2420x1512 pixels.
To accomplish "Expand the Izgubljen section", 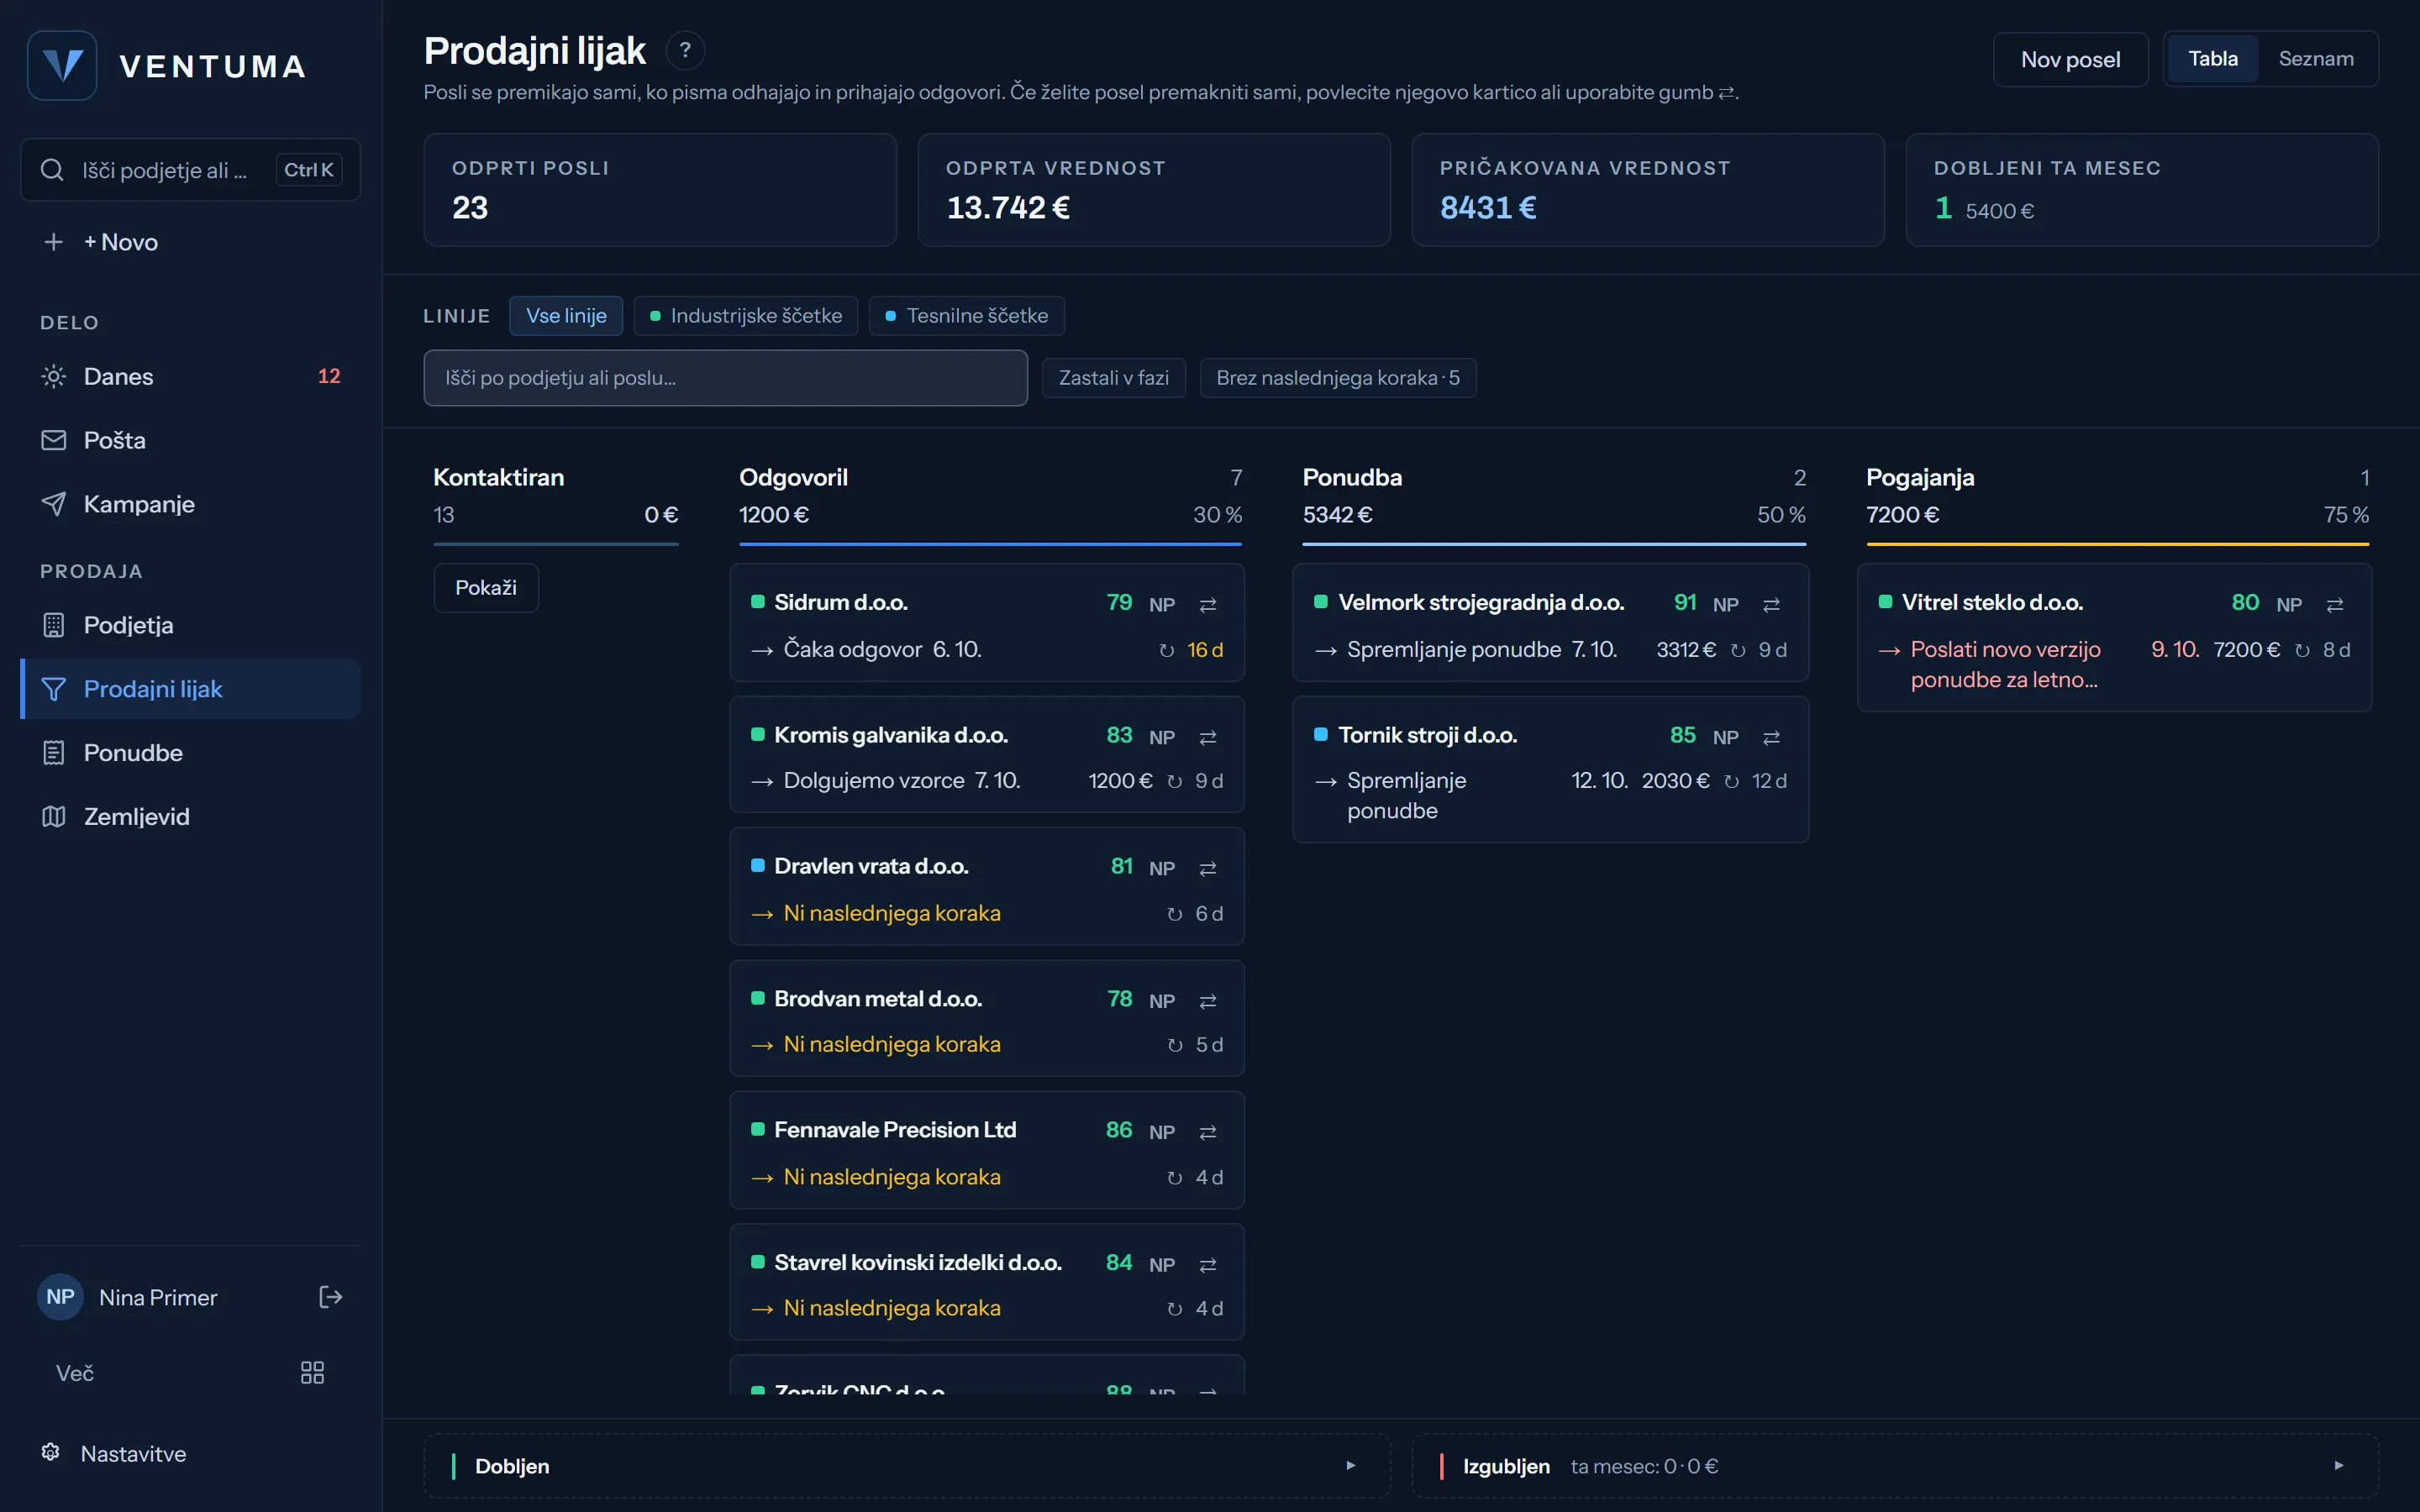I will click(1894, 1466).
